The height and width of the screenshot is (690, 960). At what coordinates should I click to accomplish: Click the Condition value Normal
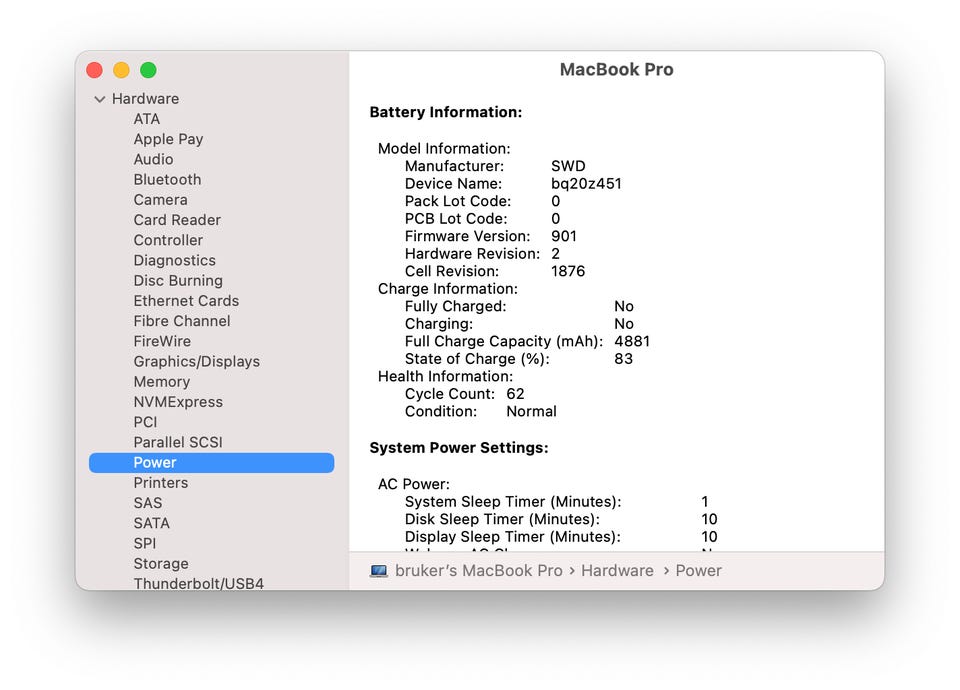tap(531, 411)
